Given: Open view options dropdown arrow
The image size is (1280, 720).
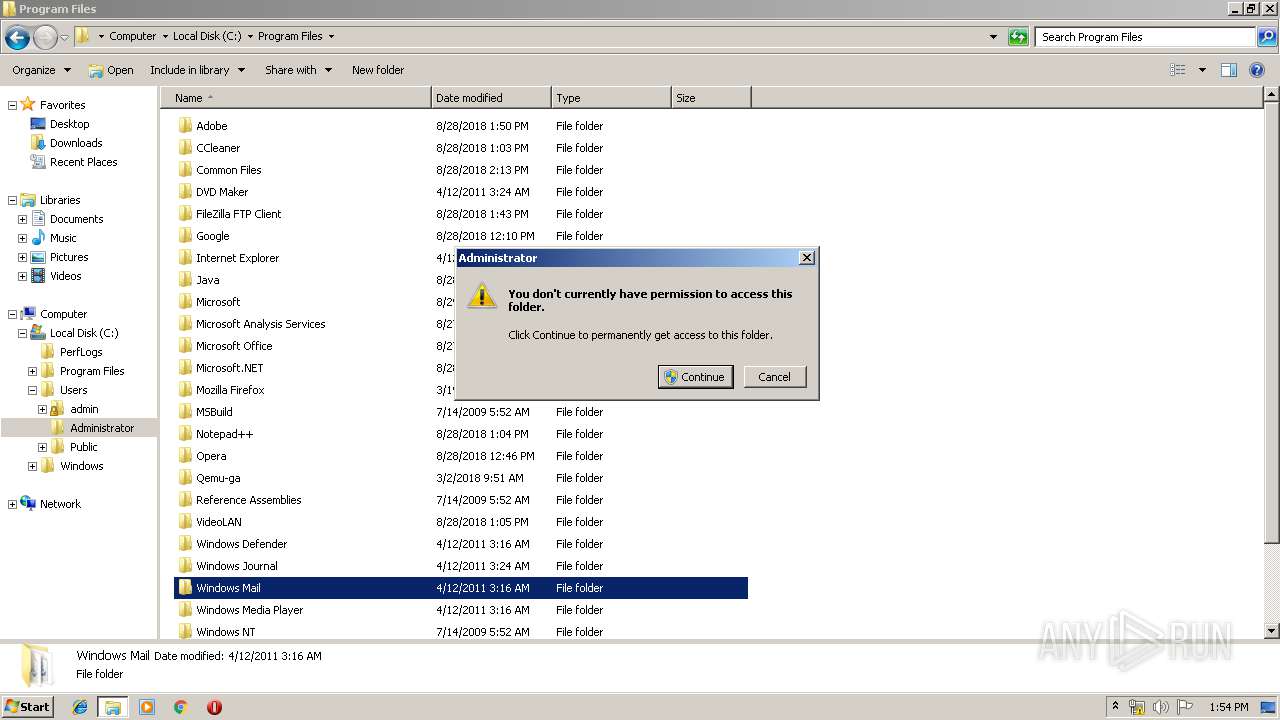Looking at the screenshot, I should [x=1202, y=70].
